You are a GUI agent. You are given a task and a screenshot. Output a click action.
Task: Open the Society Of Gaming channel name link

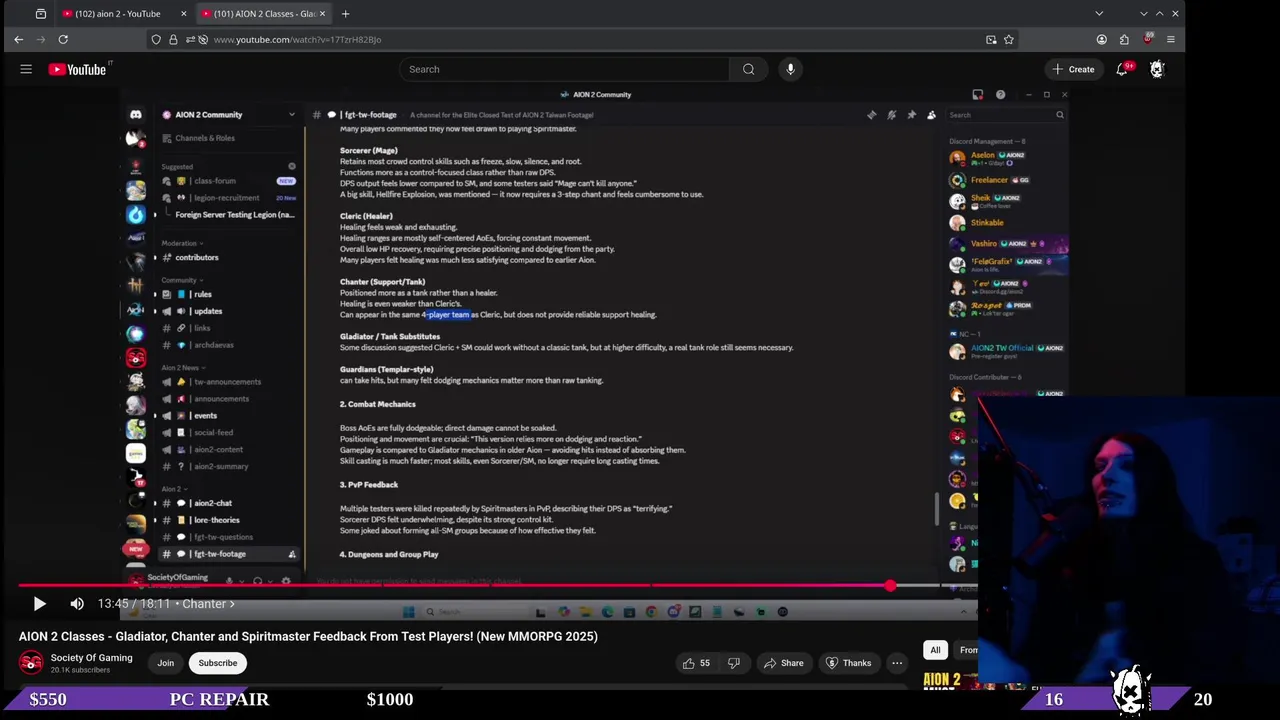[92, 657]
